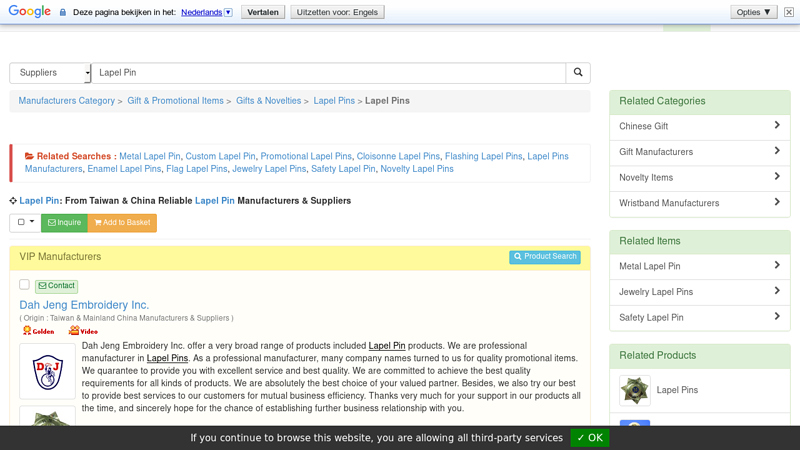Open the Suppliers search type dropdown

(50, 73)
